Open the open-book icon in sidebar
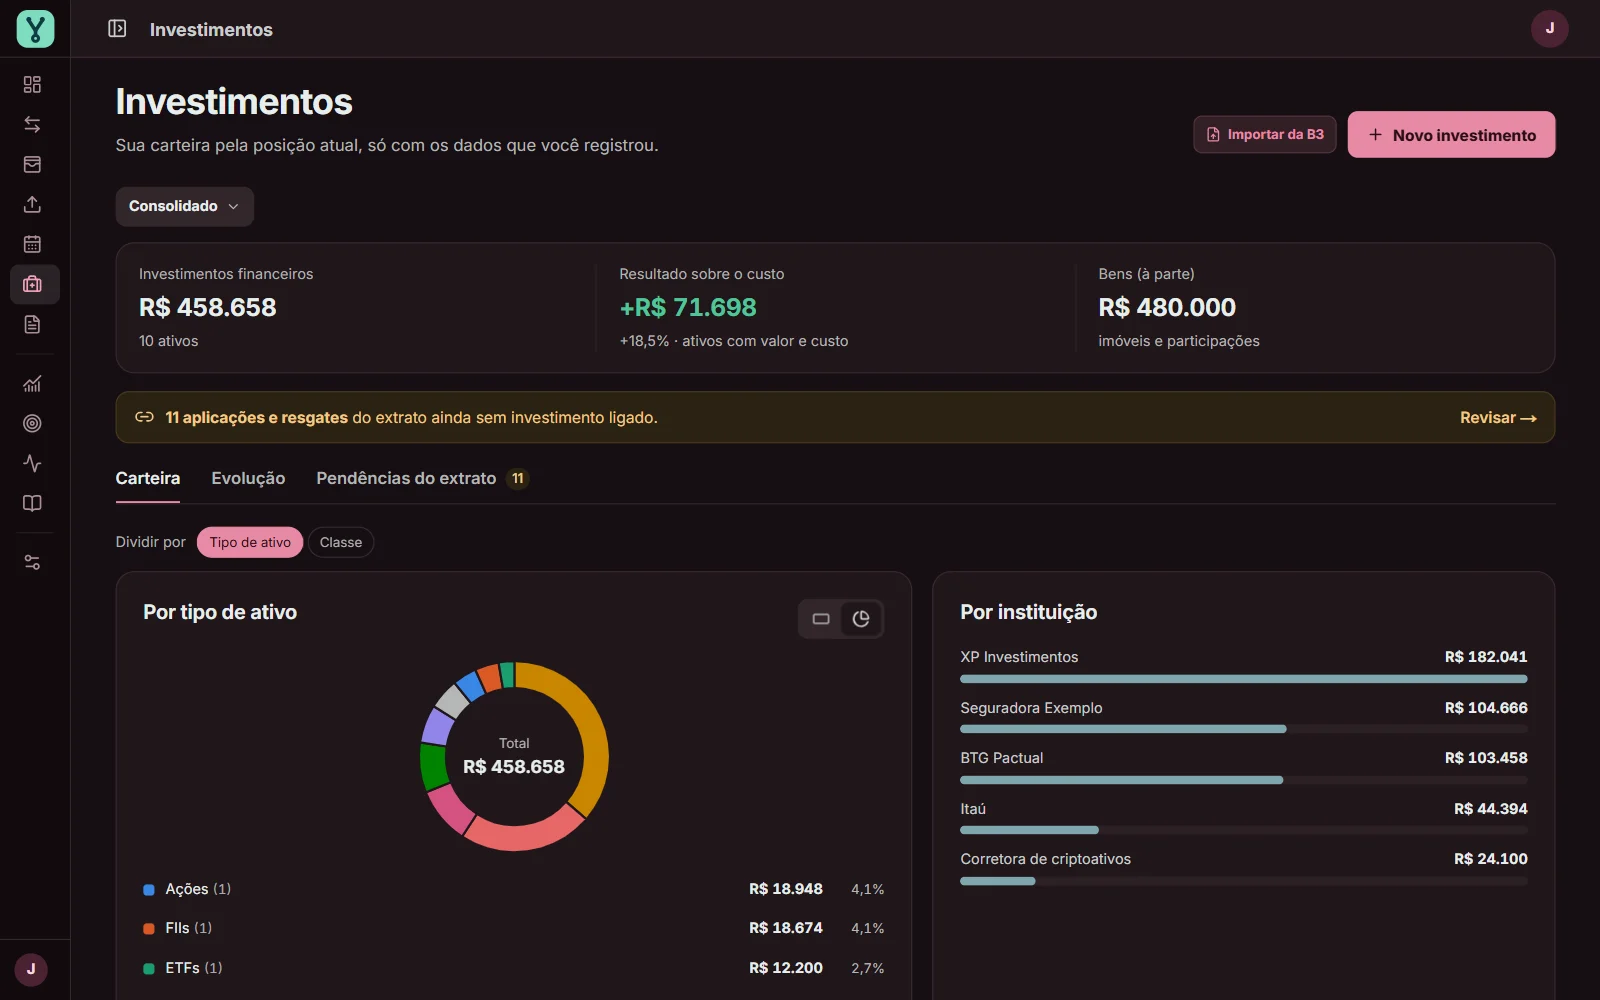The width and height of the screenshot is (1600, 1000). point(32,503)
